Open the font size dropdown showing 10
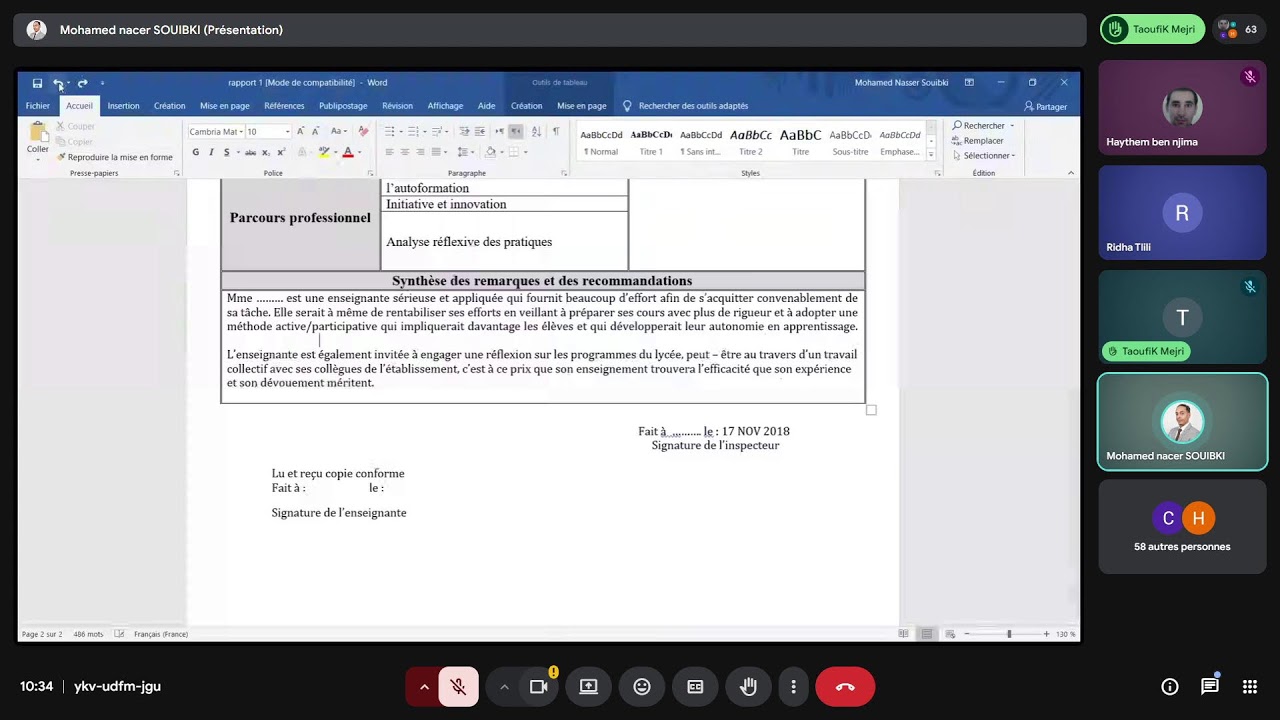Viewport: 1280px width, 720px height. [x=287, y=131]
